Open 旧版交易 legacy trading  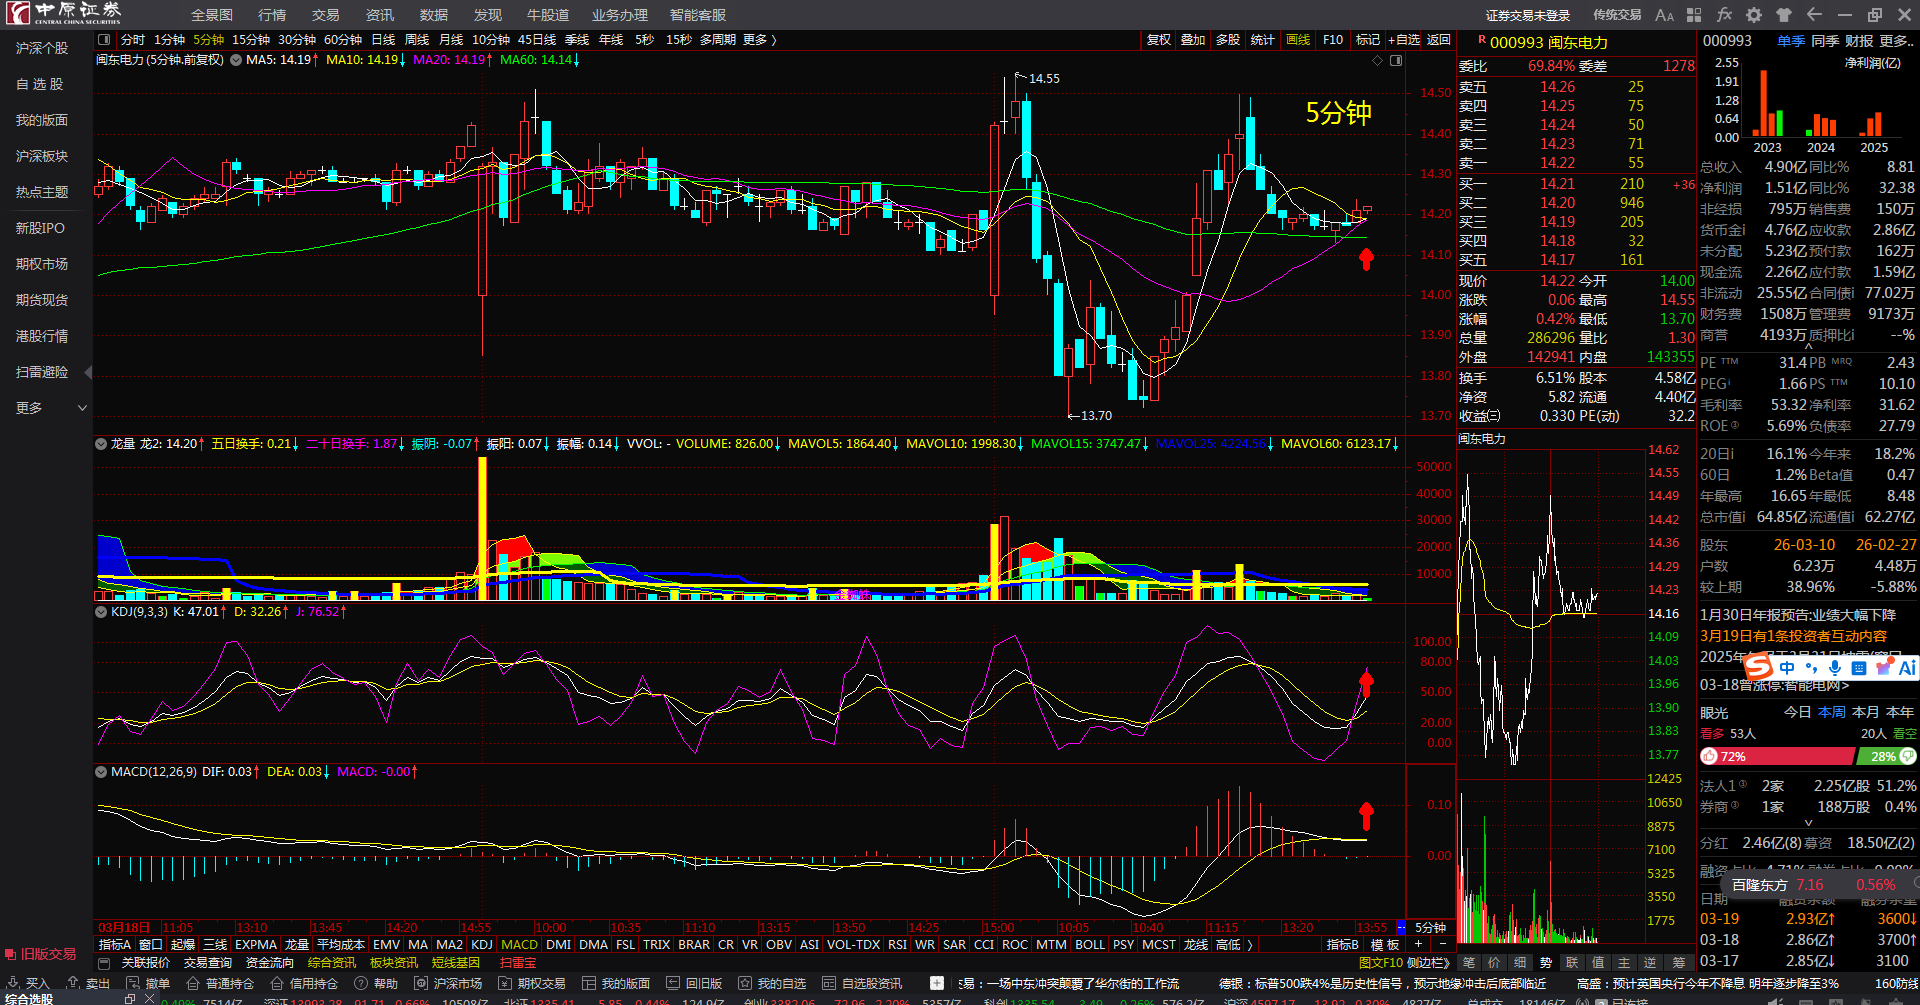(40, 954)
